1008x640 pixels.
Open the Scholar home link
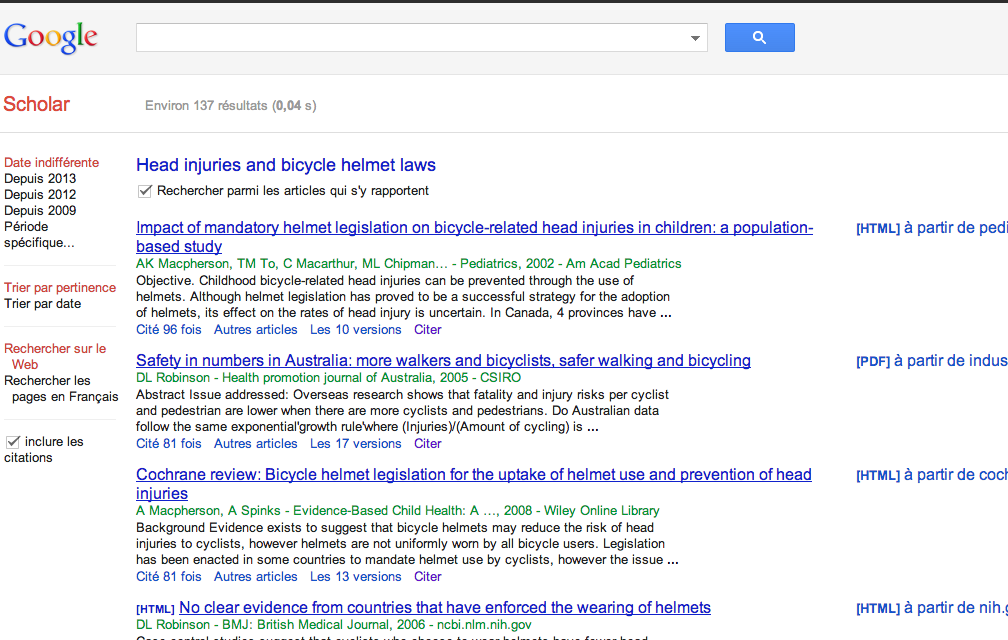pos(37,104)
